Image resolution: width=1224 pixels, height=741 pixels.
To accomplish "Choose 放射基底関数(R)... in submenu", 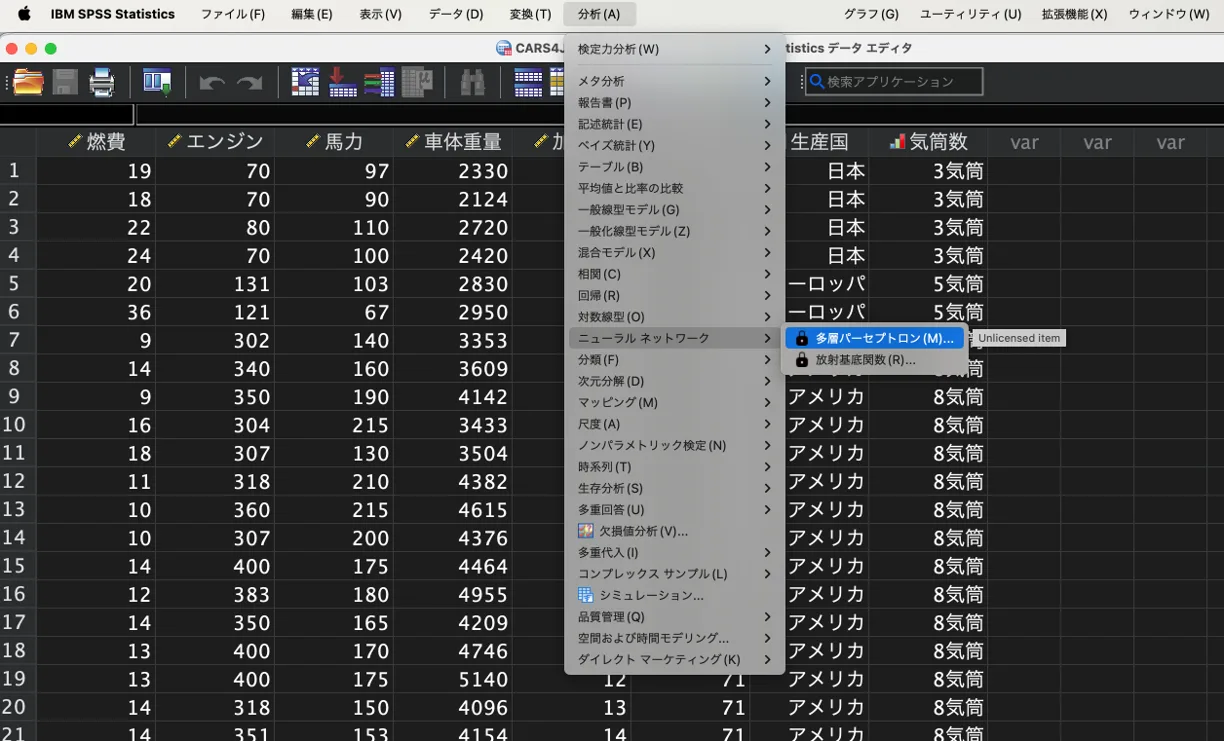I will 865,360.
